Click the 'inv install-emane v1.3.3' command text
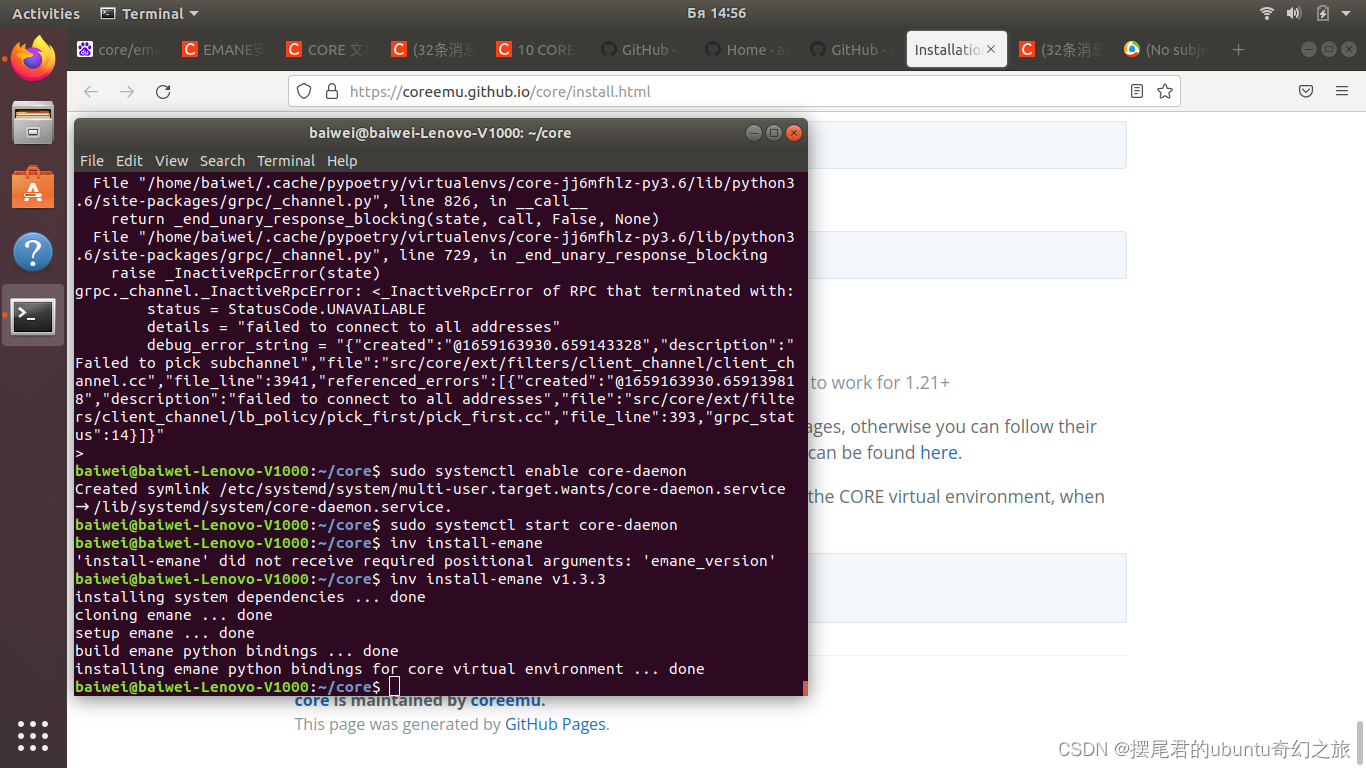 498,579
